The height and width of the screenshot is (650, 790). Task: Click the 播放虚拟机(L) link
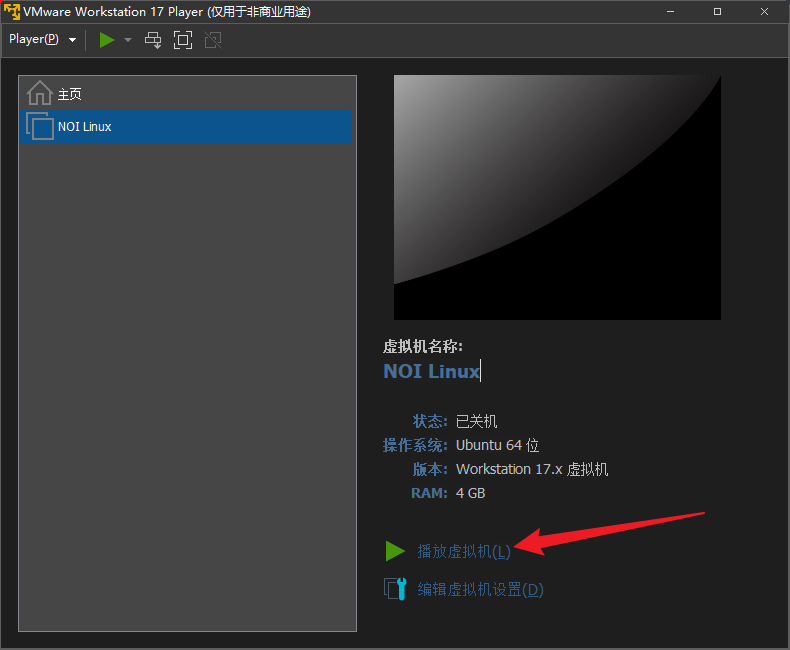[464, 551]
